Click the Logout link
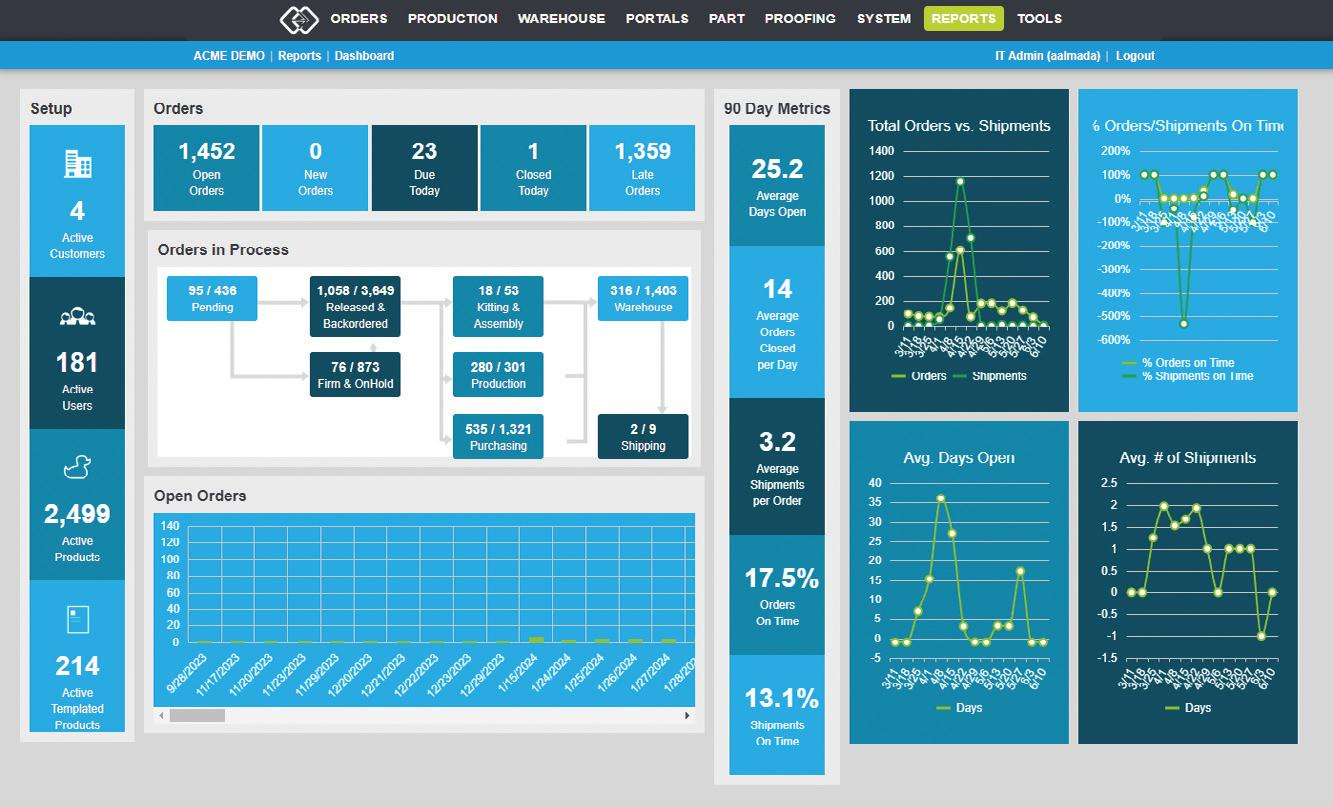Image resolution: width=1333 pixels, height=807 pixels. click(x=1135, y=56)
